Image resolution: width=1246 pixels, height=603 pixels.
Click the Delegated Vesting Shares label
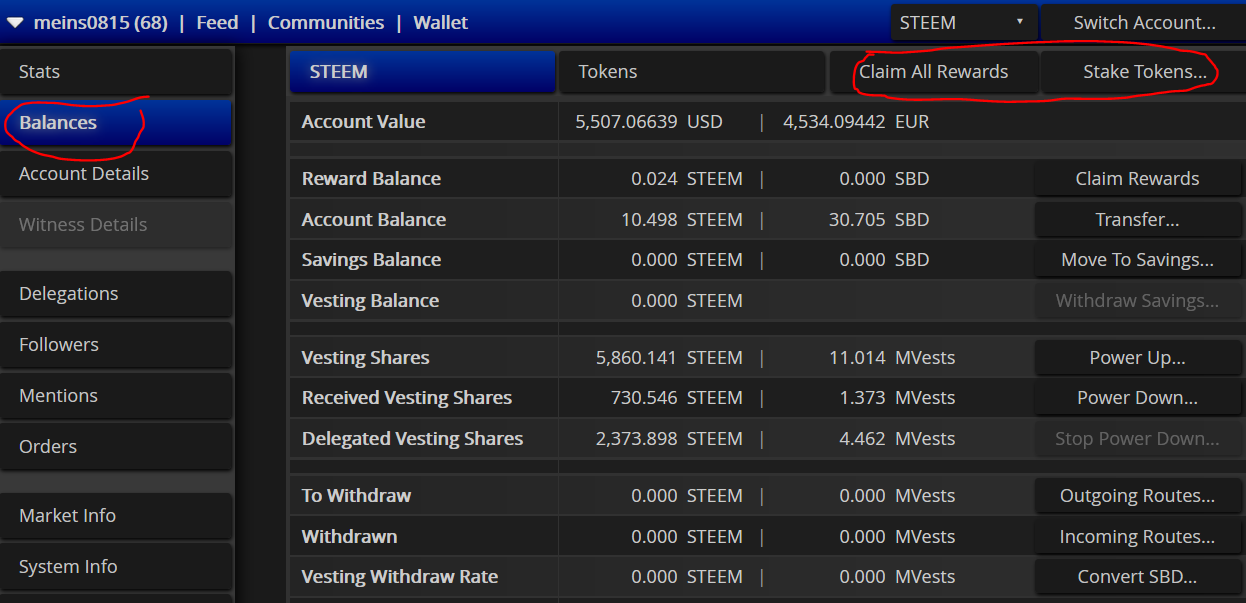coord(412,439)
